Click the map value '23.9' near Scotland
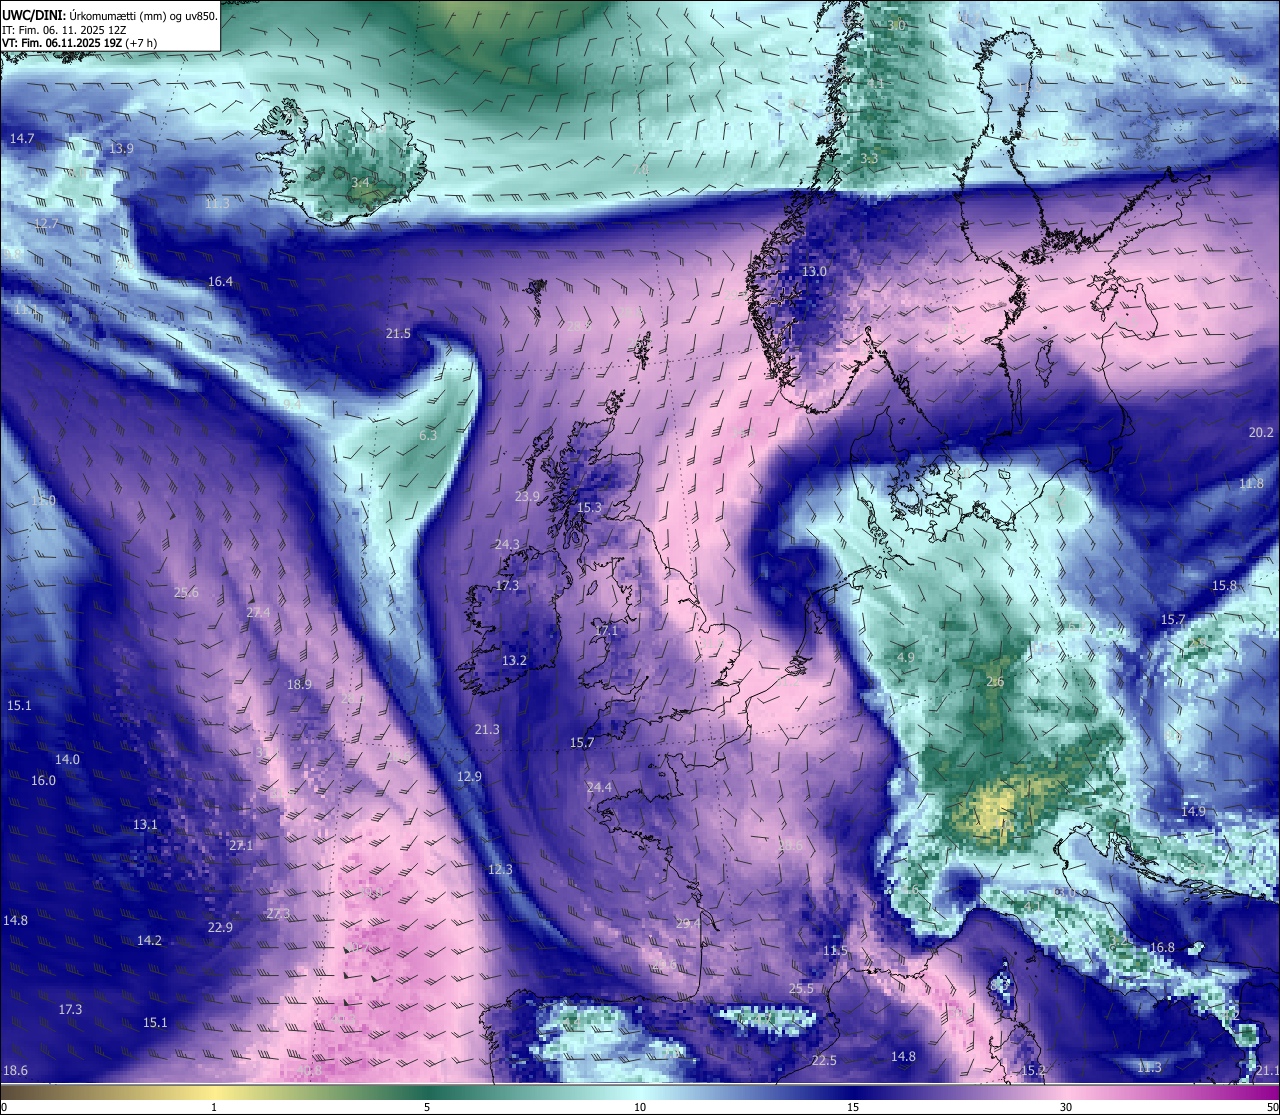 point(527,496)
